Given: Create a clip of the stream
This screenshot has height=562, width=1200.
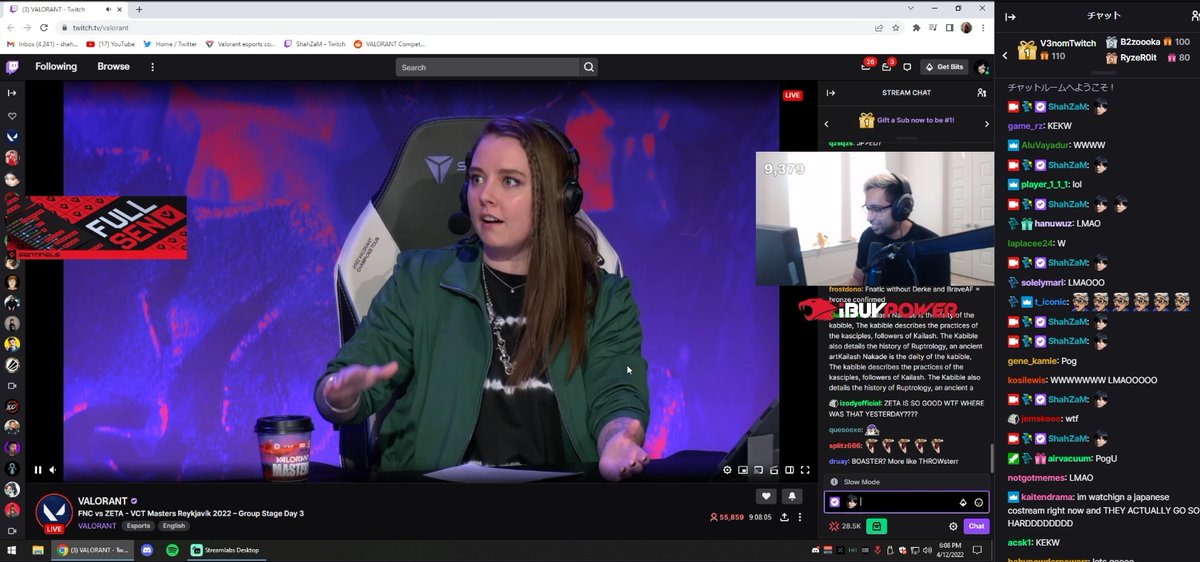Looking at the screenshot, I should (x=774, y=469).
